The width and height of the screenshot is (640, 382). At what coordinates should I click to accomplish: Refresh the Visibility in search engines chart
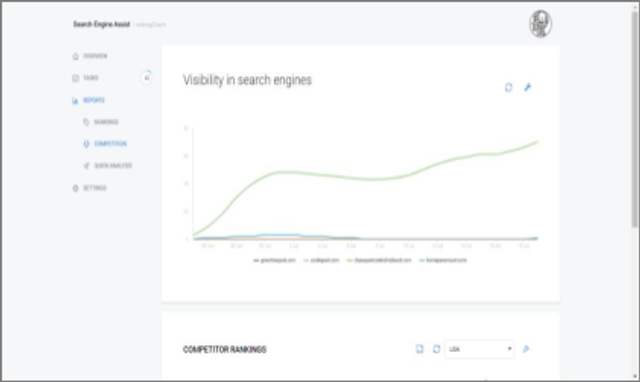click(x=508, y=87)
